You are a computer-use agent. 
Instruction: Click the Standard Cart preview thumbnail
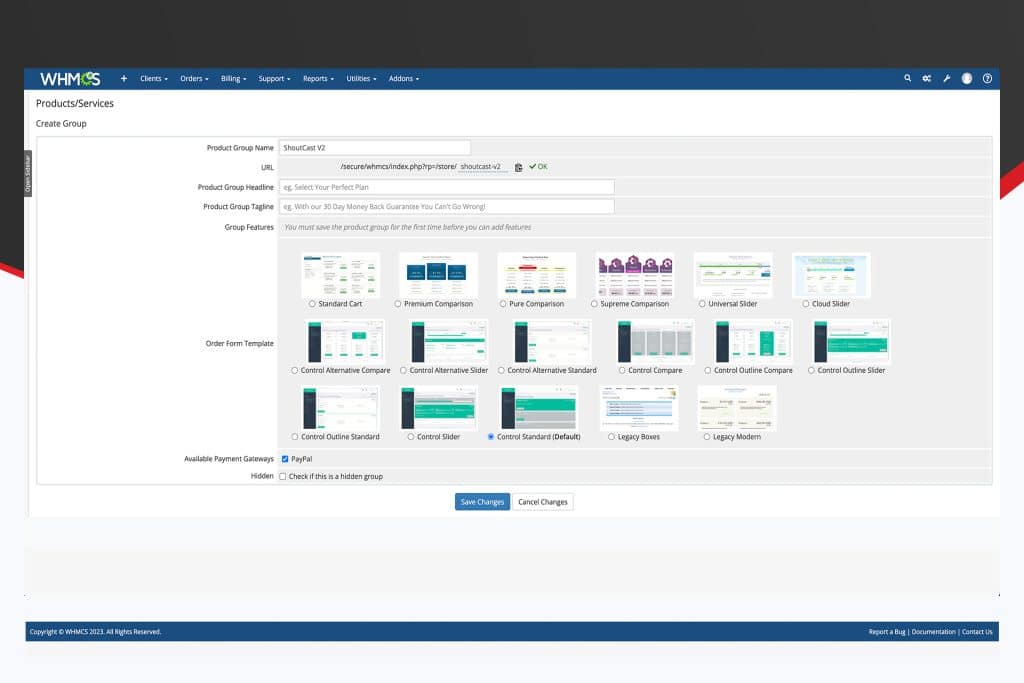point(340,275)
